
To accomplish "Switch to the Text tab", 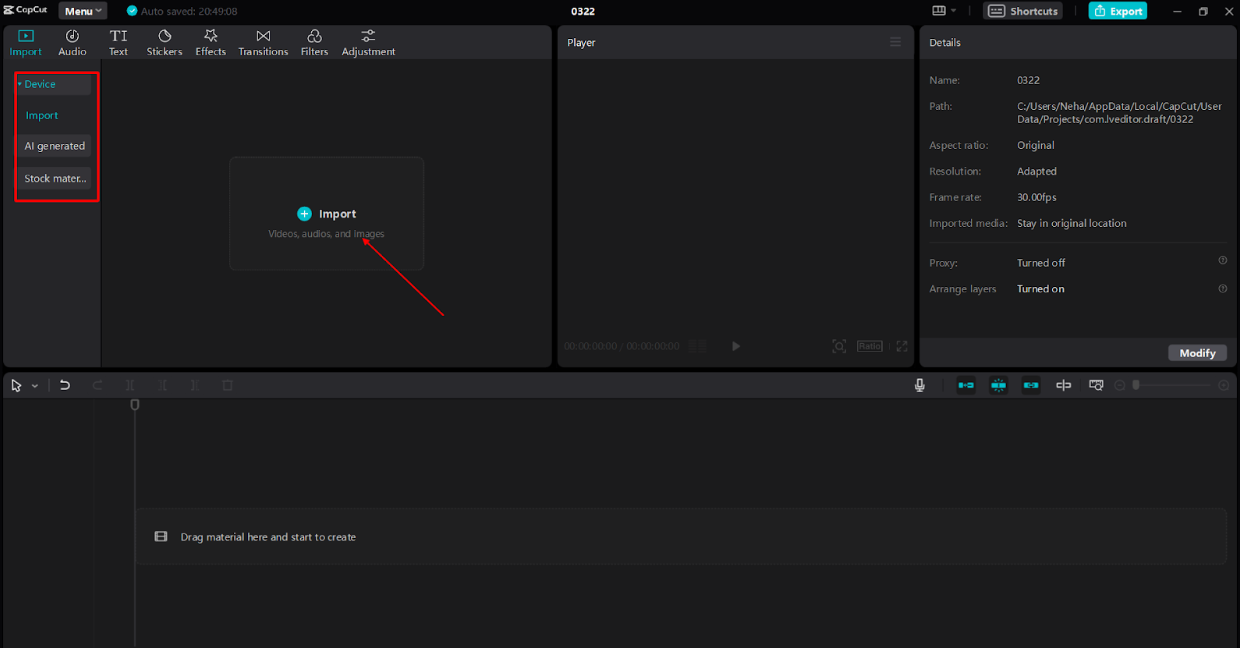I will click(x=118, y=42).
